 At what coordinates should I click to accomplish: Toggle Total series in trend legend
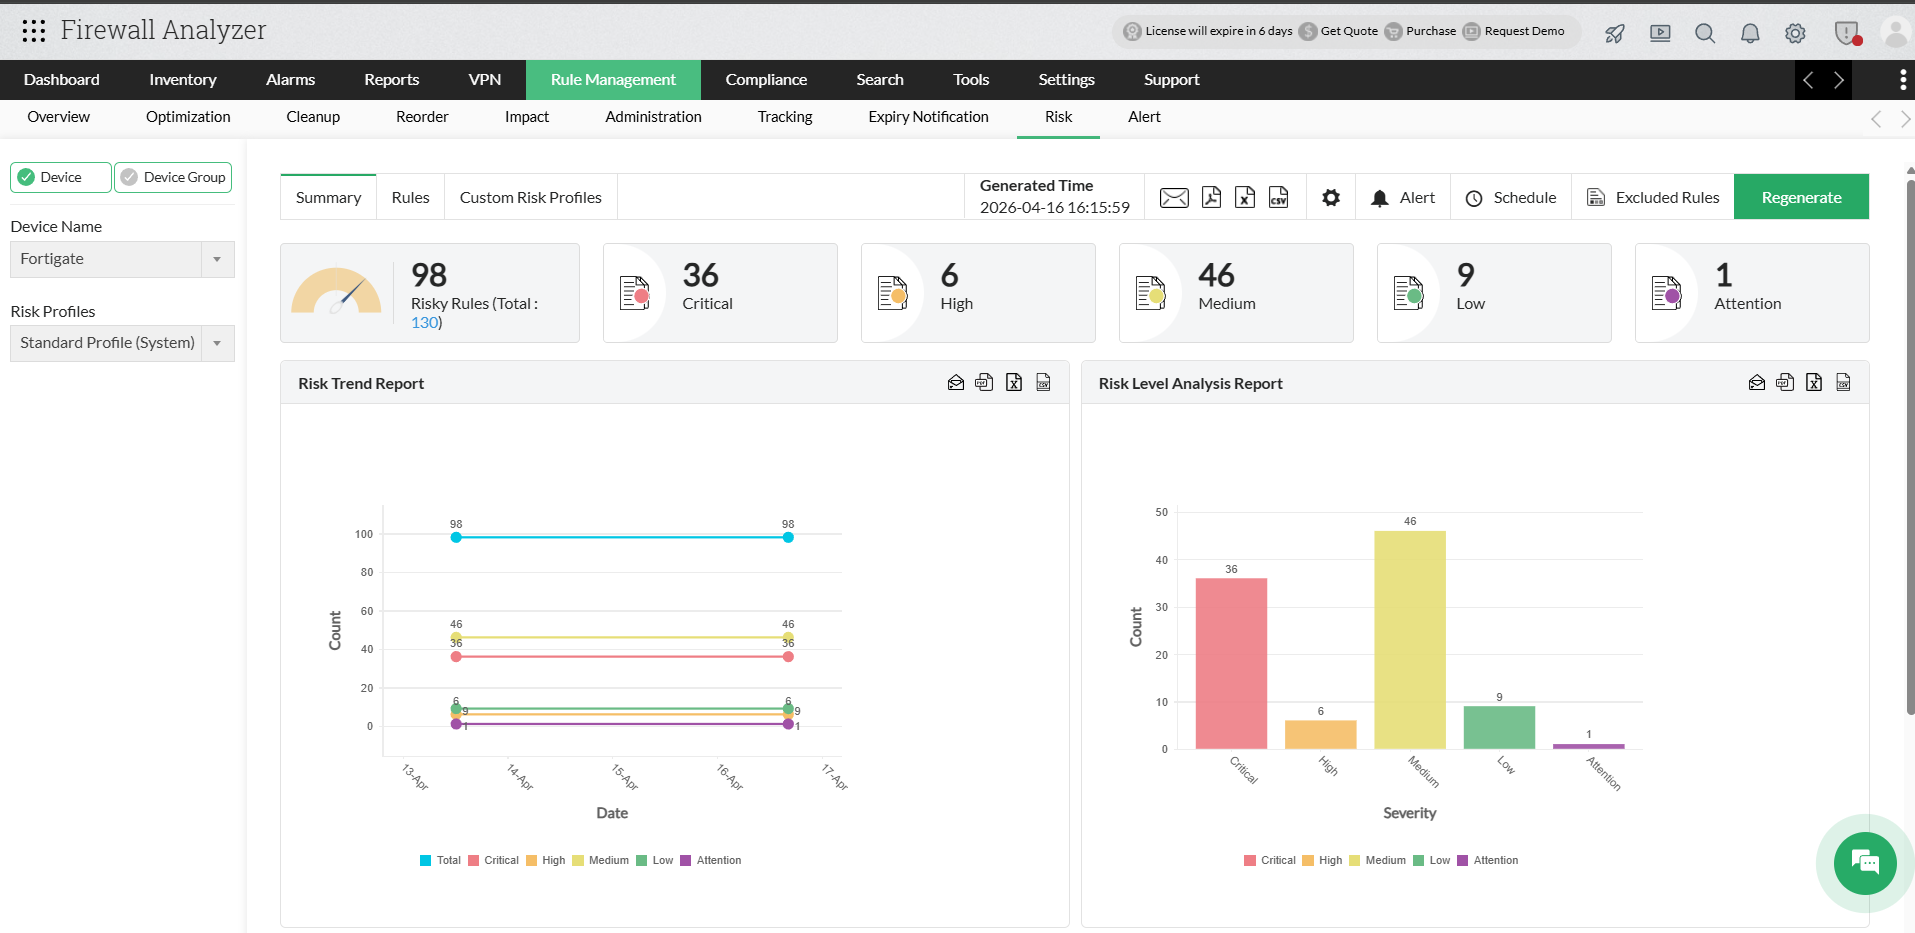tap(440, 860)
